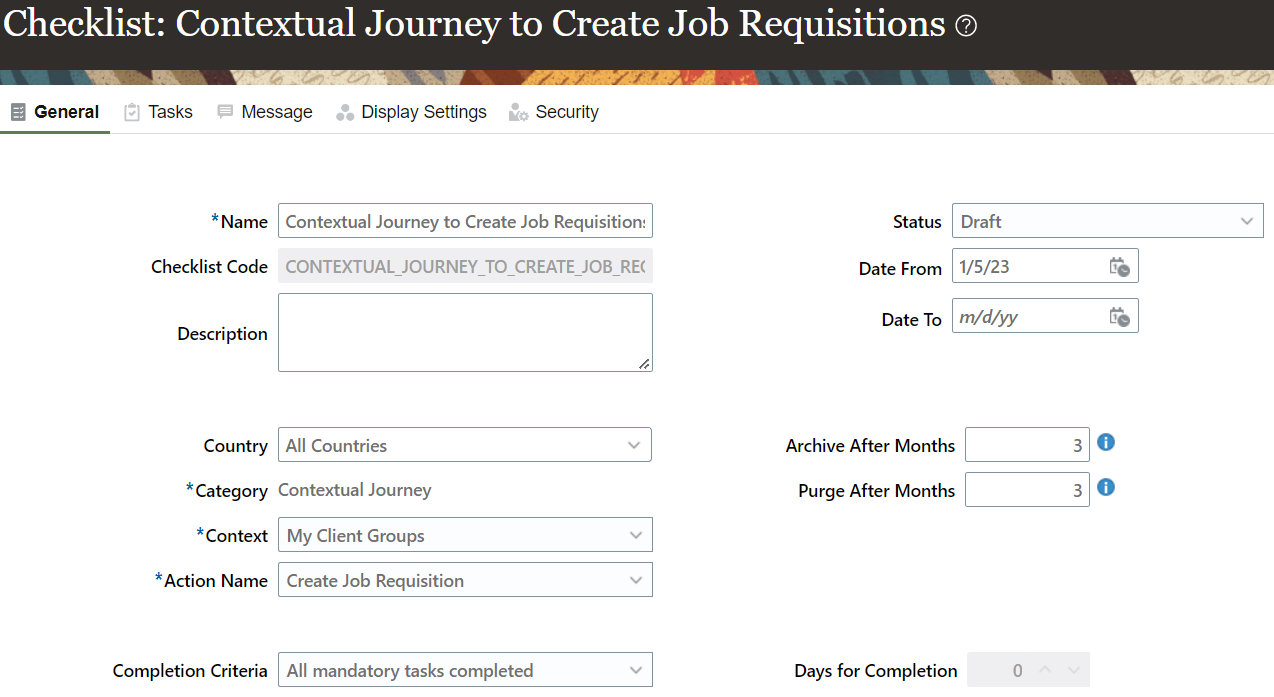This screenshot has height=697, width=1274.
Task: Focus the Archive After Months field
Action: click(1026, 445)
